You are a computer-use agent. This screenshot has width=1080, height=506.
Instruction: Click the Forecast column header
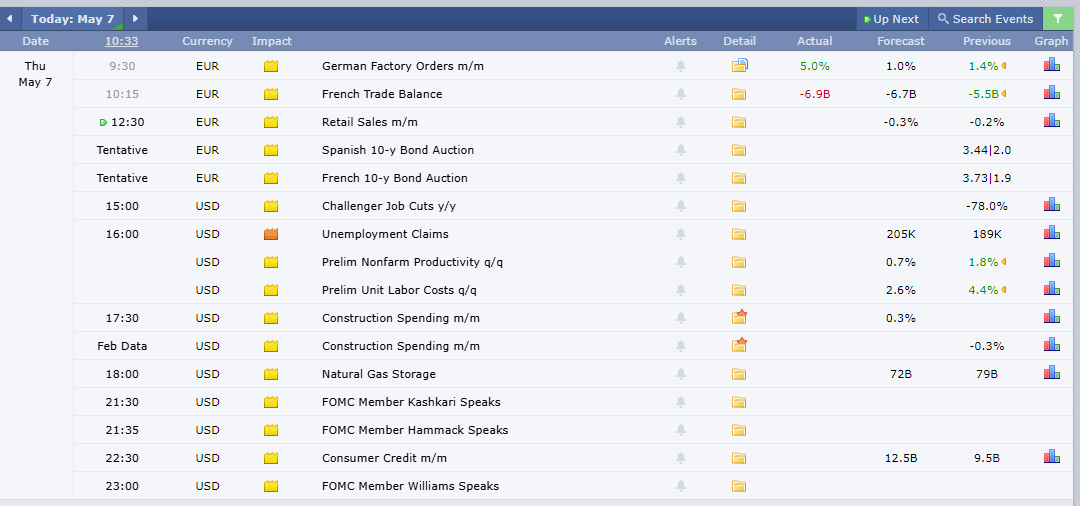[901, 41]
